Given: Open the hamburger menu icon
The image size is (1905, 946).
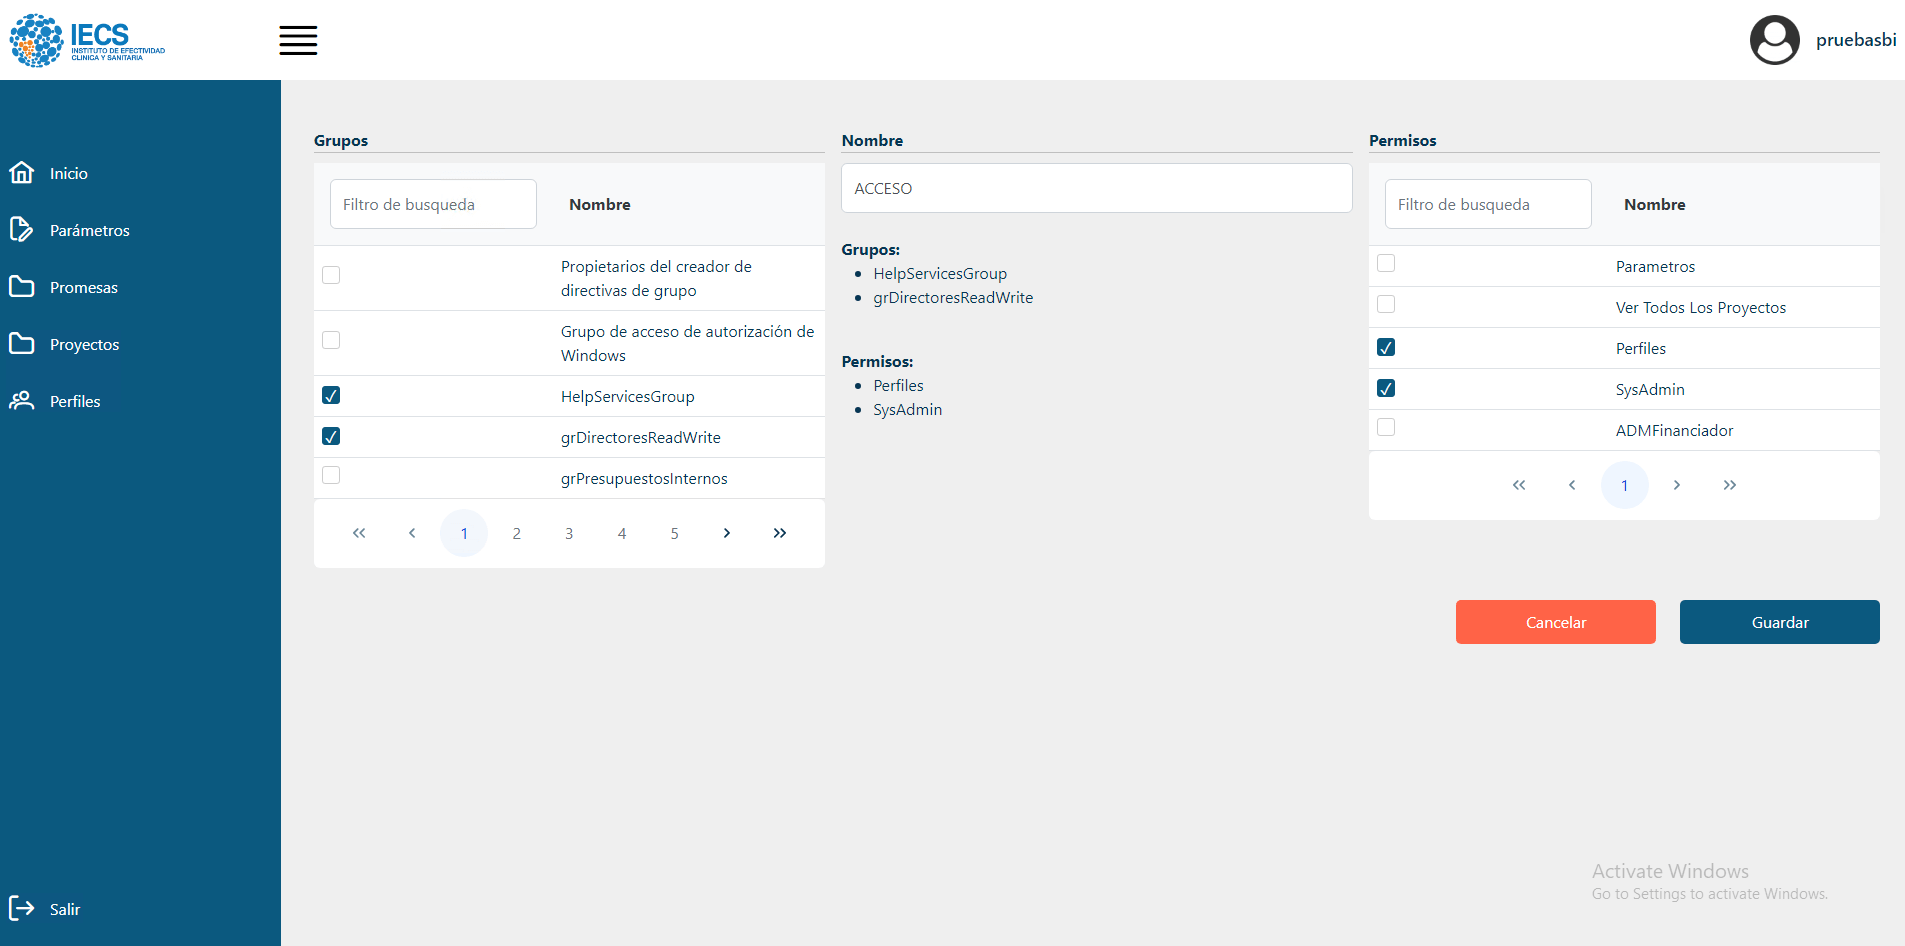Looking at the screenshot, I should tap(298, 41).
